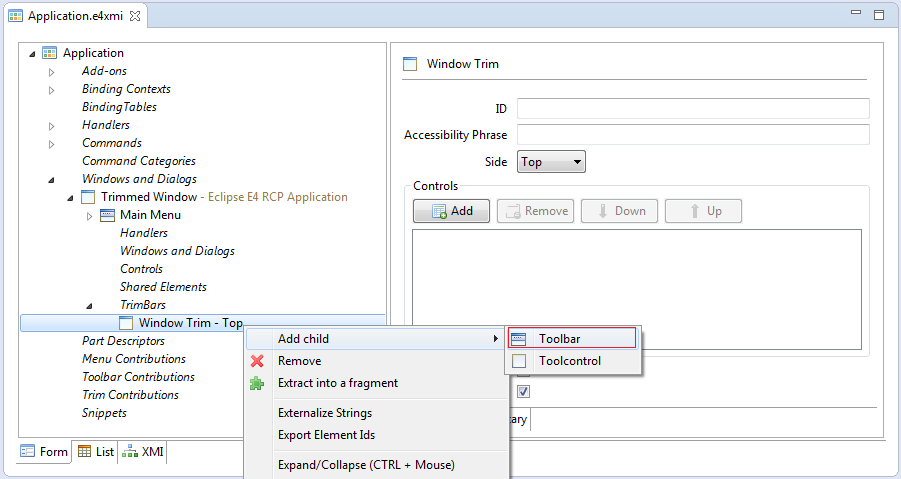Screen dimensions: 901x479
Task: Expand the Binding Contexts node
Action: point(52,90)
